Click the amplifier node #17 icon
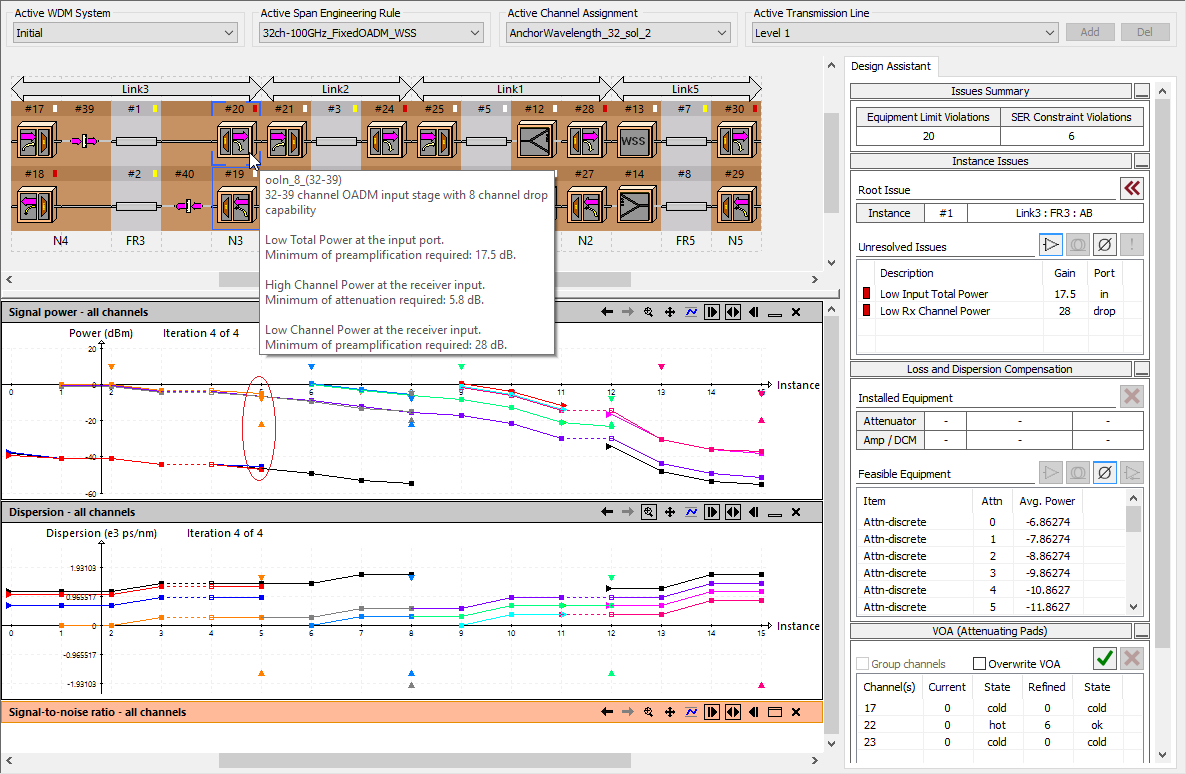1186x774 pixels. pyautogui.click(x=35, y=141)
